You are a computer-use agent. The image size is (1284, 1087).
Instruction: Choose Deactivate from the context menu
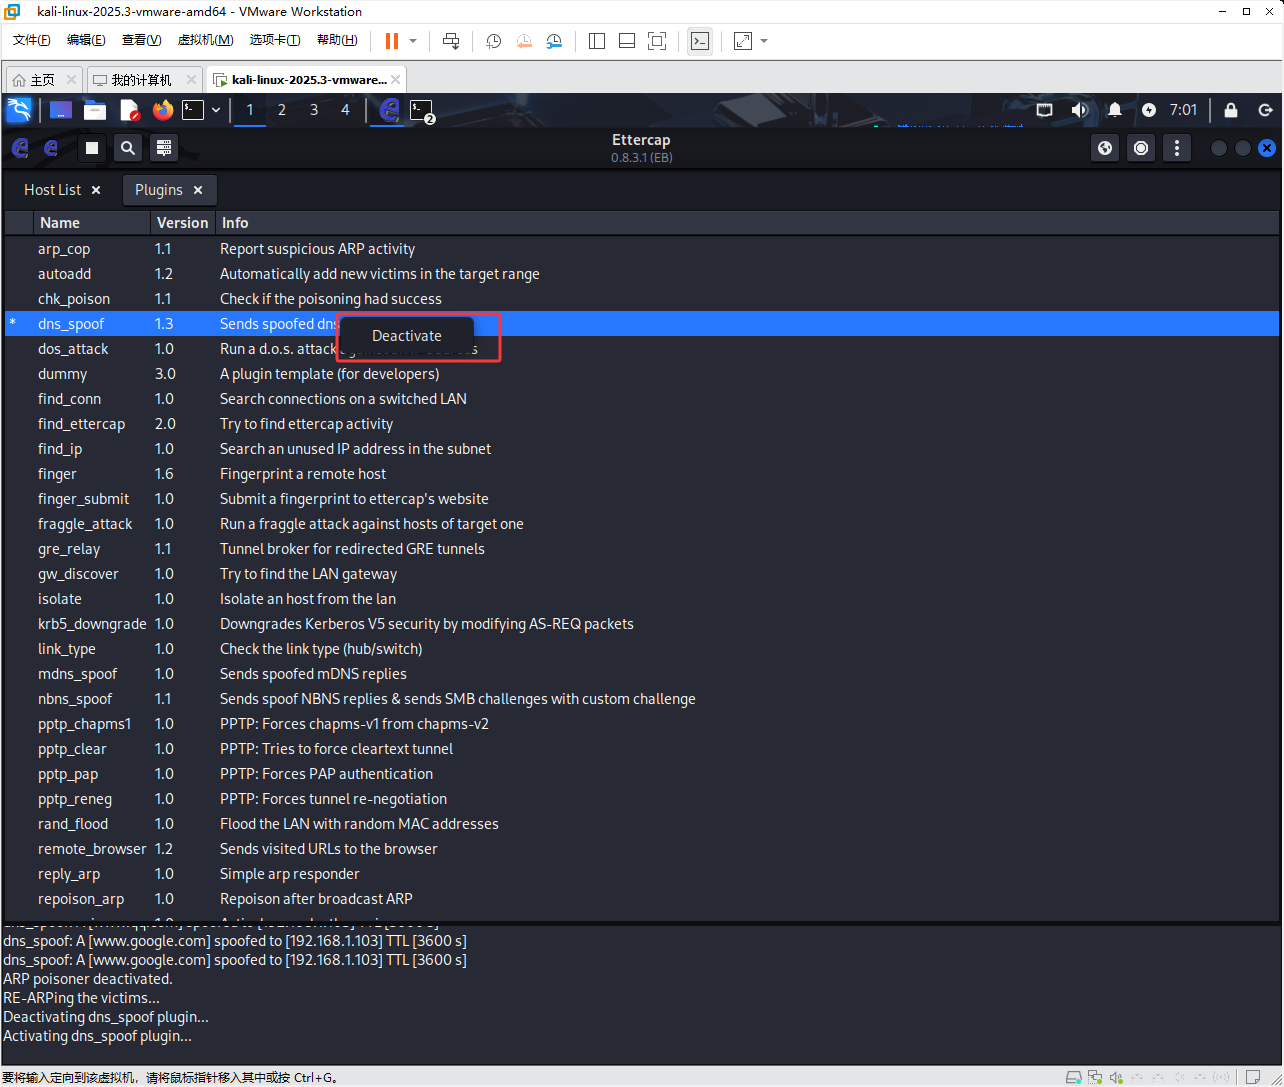pyautogui.click(x=407, y=336)
